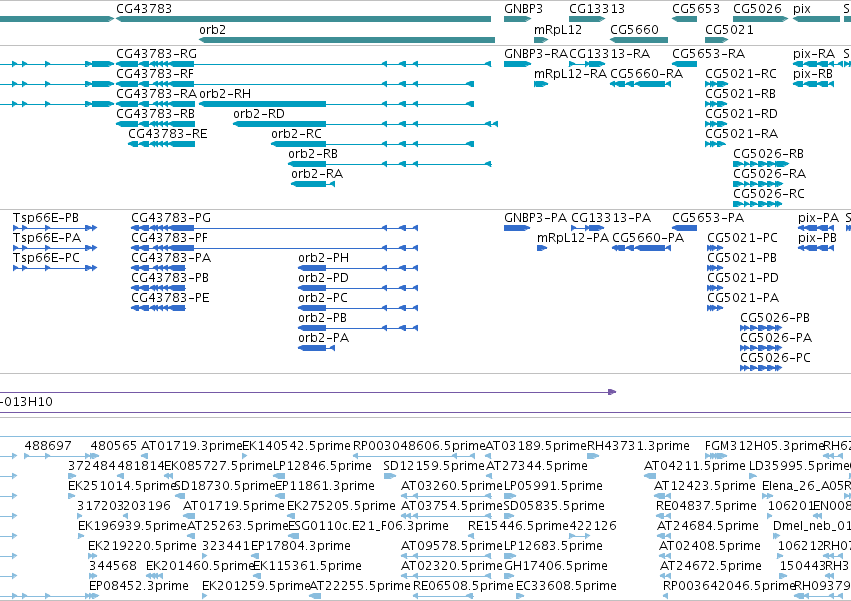The width and height of the screenshot is (851, 601).
Task: Click the CG13313 gene label
Action: (x=597, y=9)
